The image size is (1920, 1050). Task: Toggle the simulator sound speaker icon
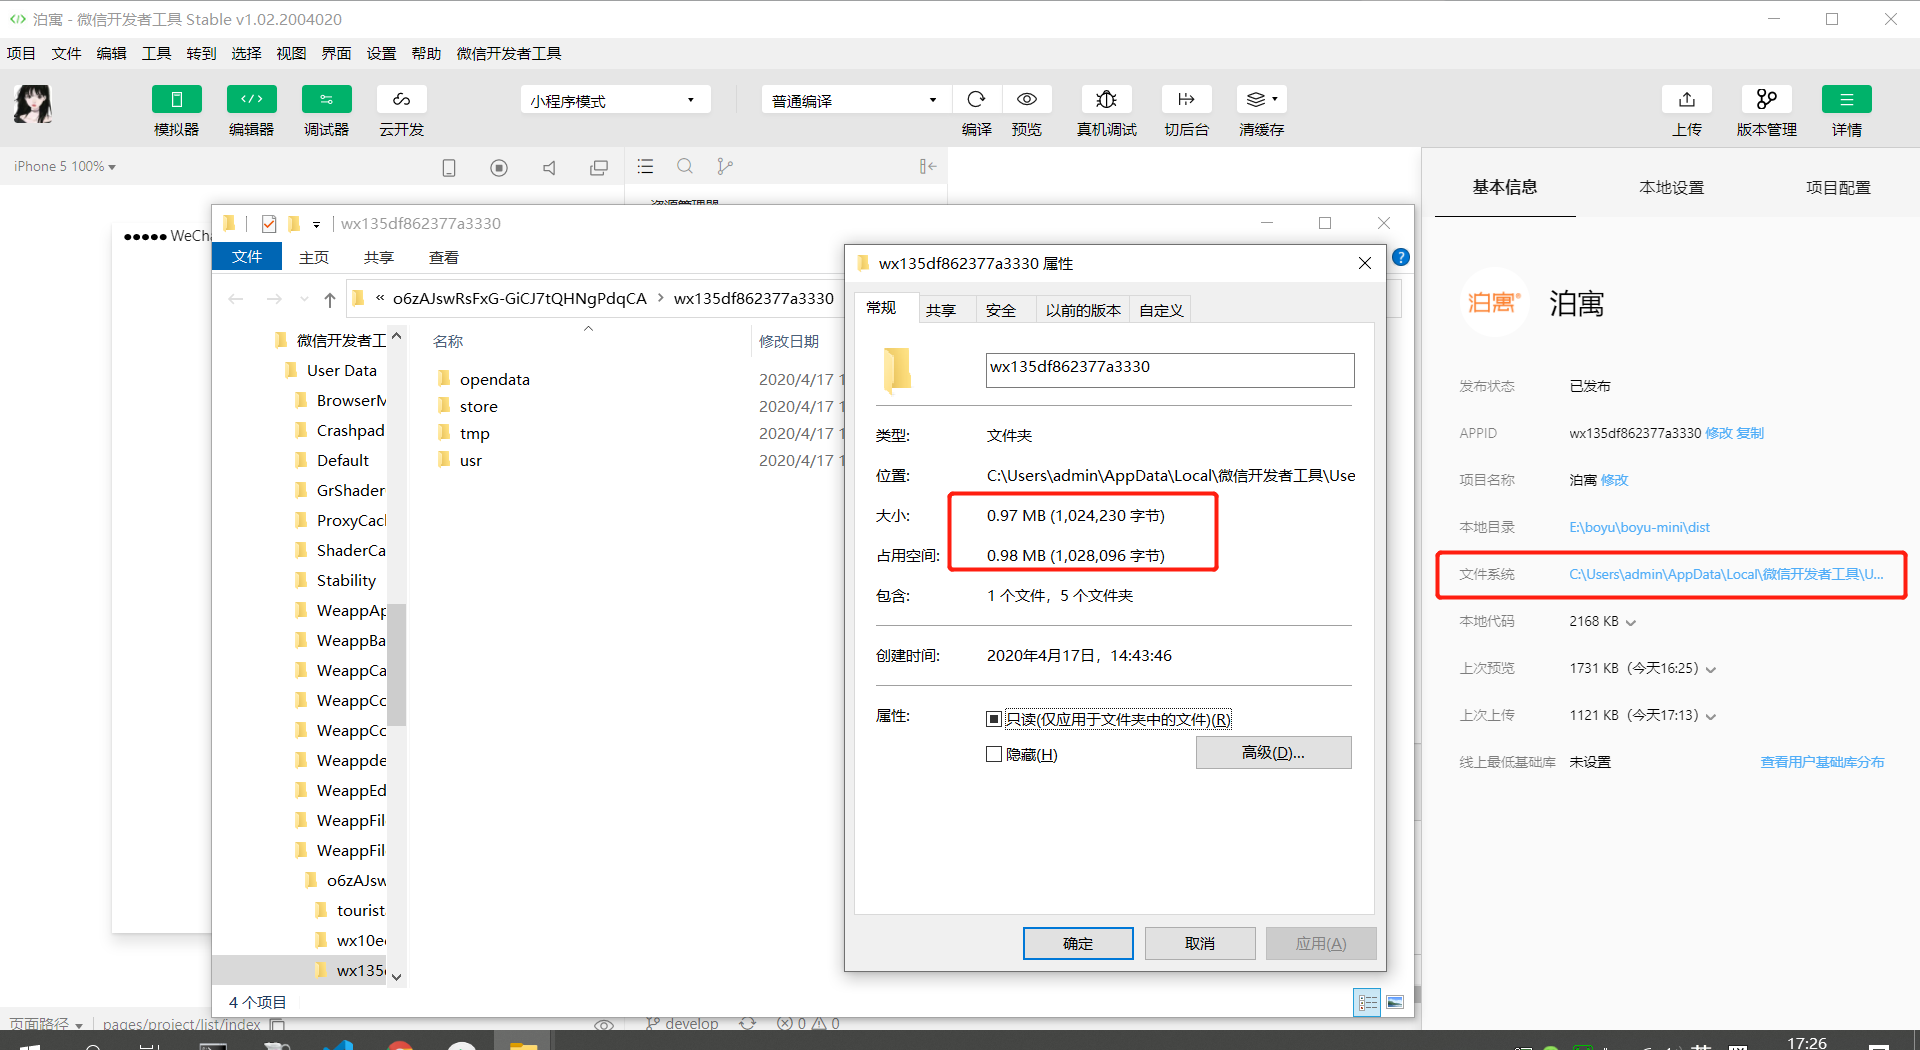tap(549, 167)
